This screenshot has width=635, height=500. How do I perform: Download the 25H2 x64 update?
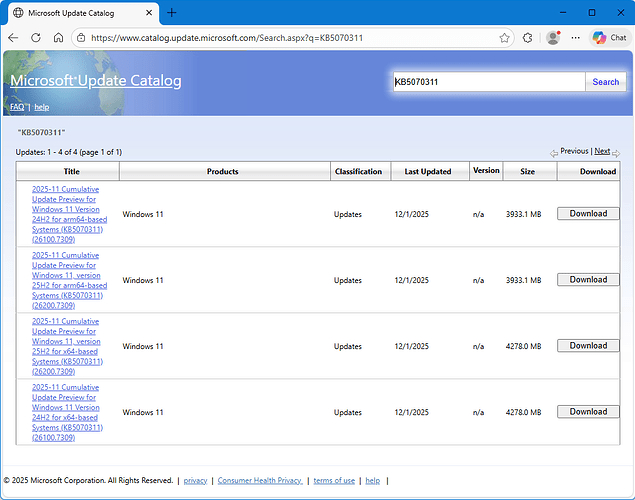pyautogui.click(x=588, y=346)
